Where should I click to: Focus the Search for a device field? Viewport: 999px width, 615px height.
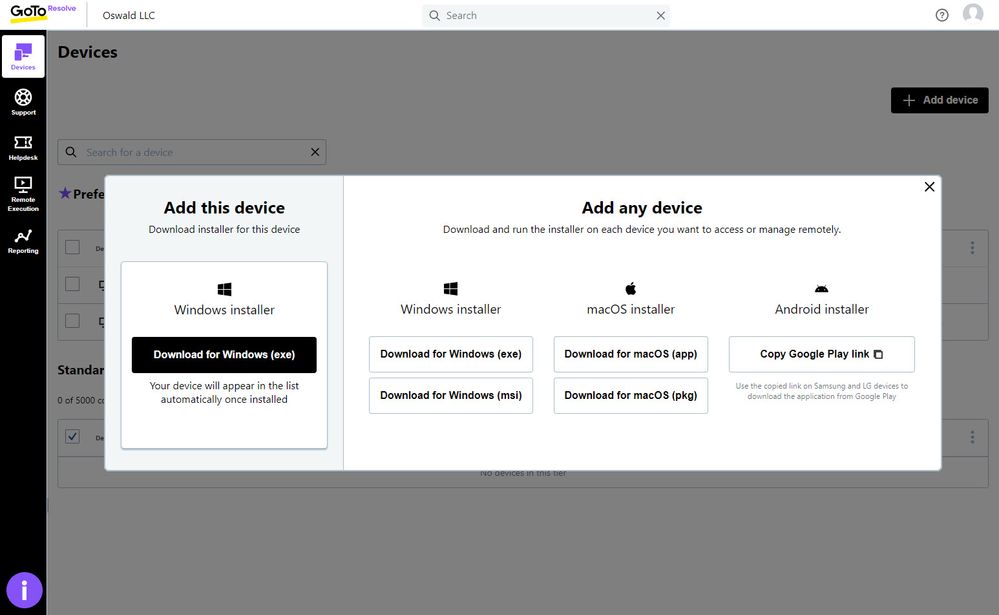(192, 152)
